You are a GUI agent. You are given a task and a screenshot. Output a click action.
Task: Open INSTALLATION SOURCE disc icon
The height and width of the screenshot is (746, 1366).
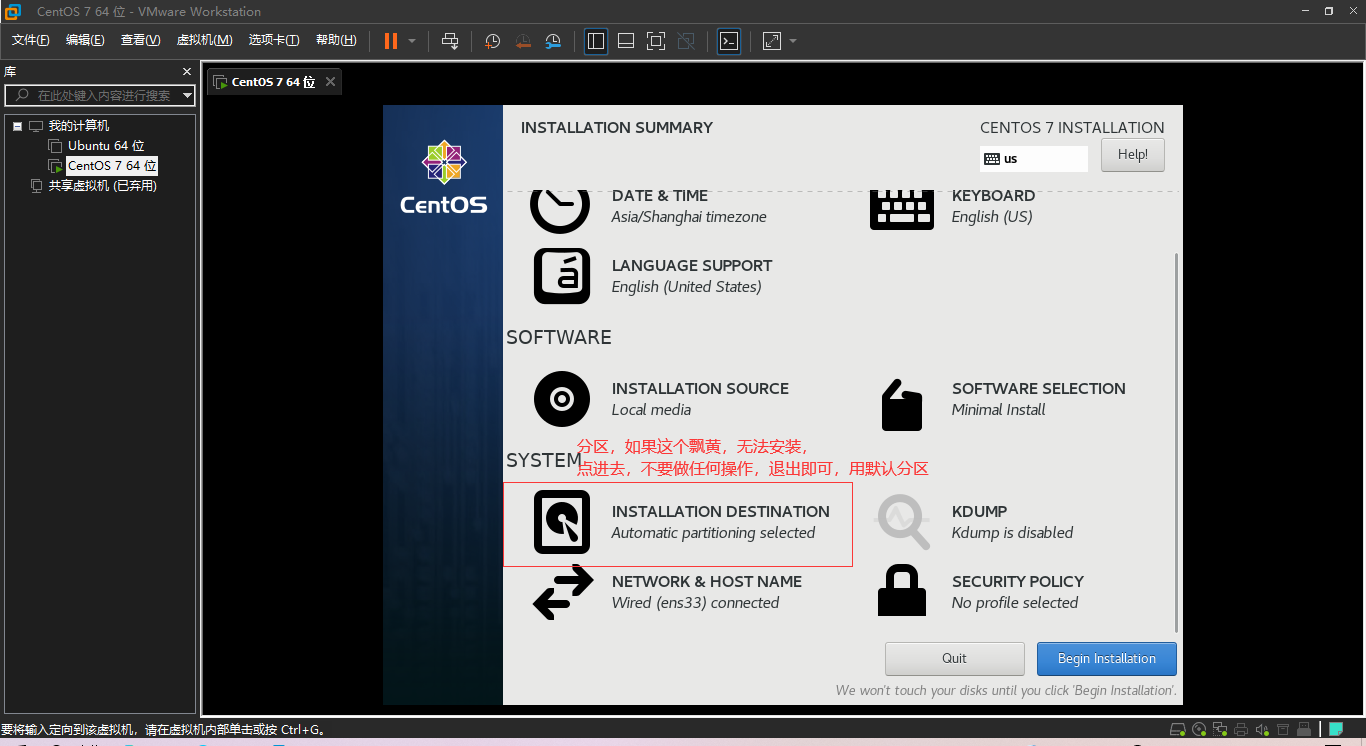pos(562,399)
